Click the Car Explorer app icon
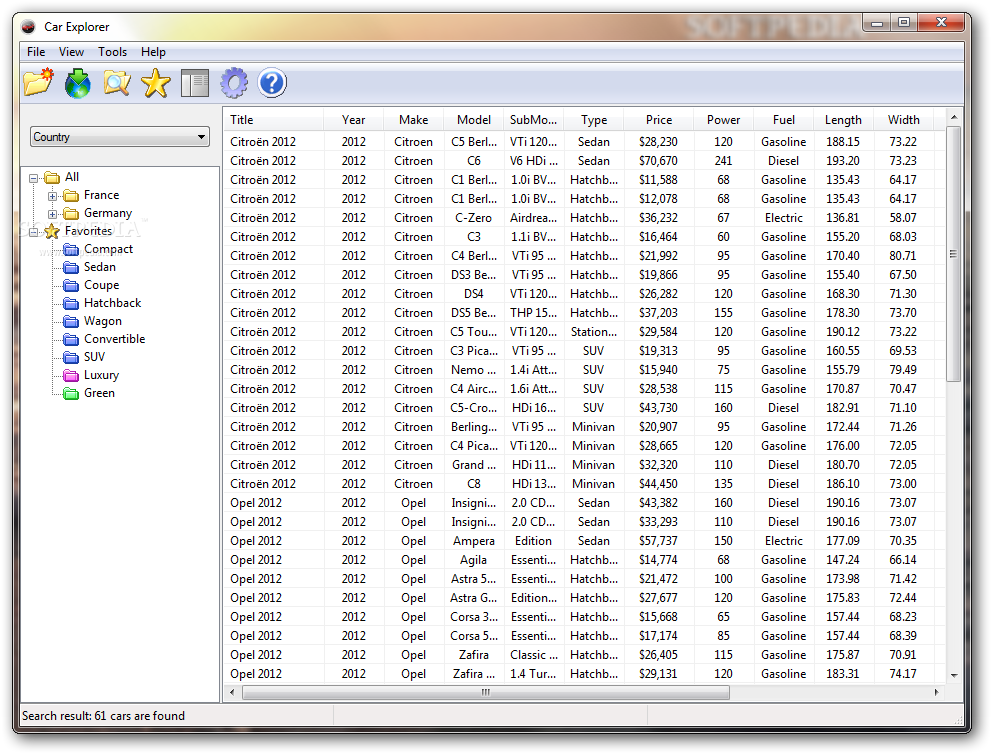992x754 pixels. tap(28, 27)
